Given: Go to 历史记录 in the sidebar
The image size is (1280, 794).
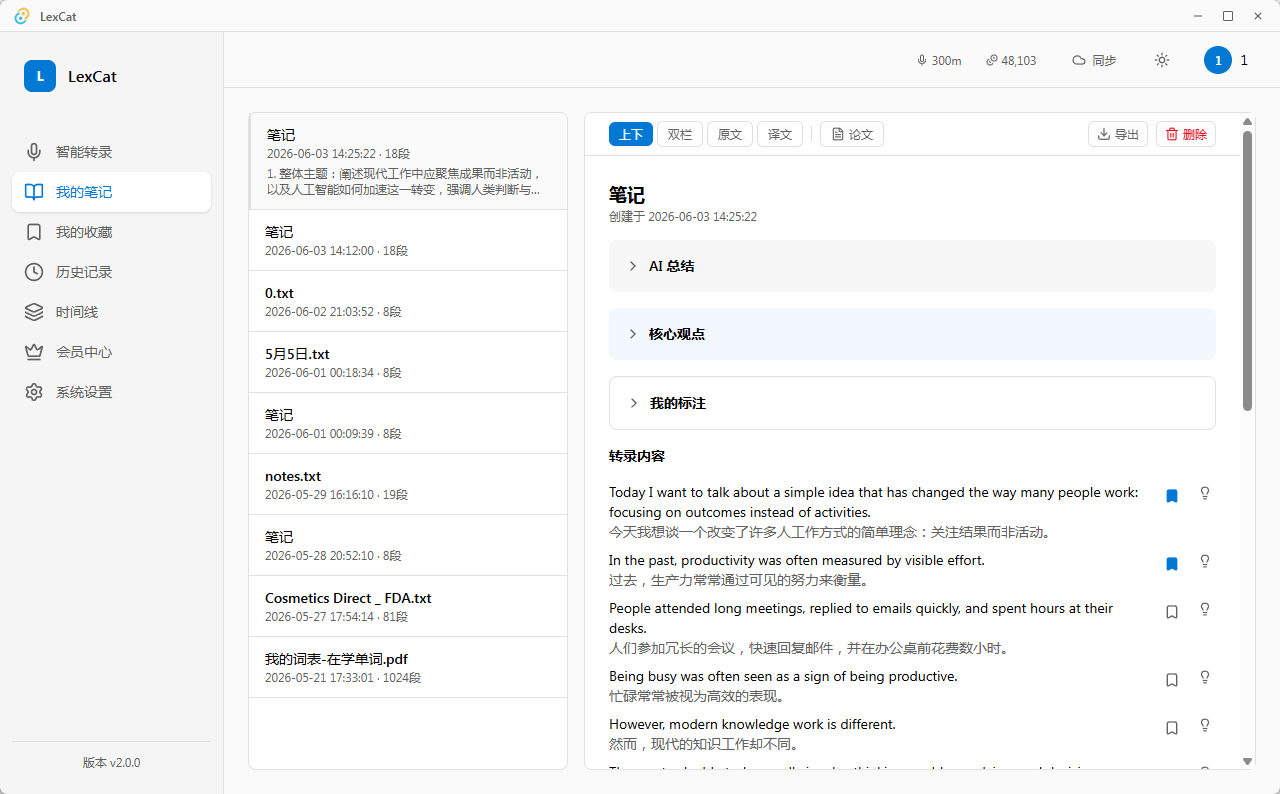Looking at the screenshot, I should click(111, 272).
